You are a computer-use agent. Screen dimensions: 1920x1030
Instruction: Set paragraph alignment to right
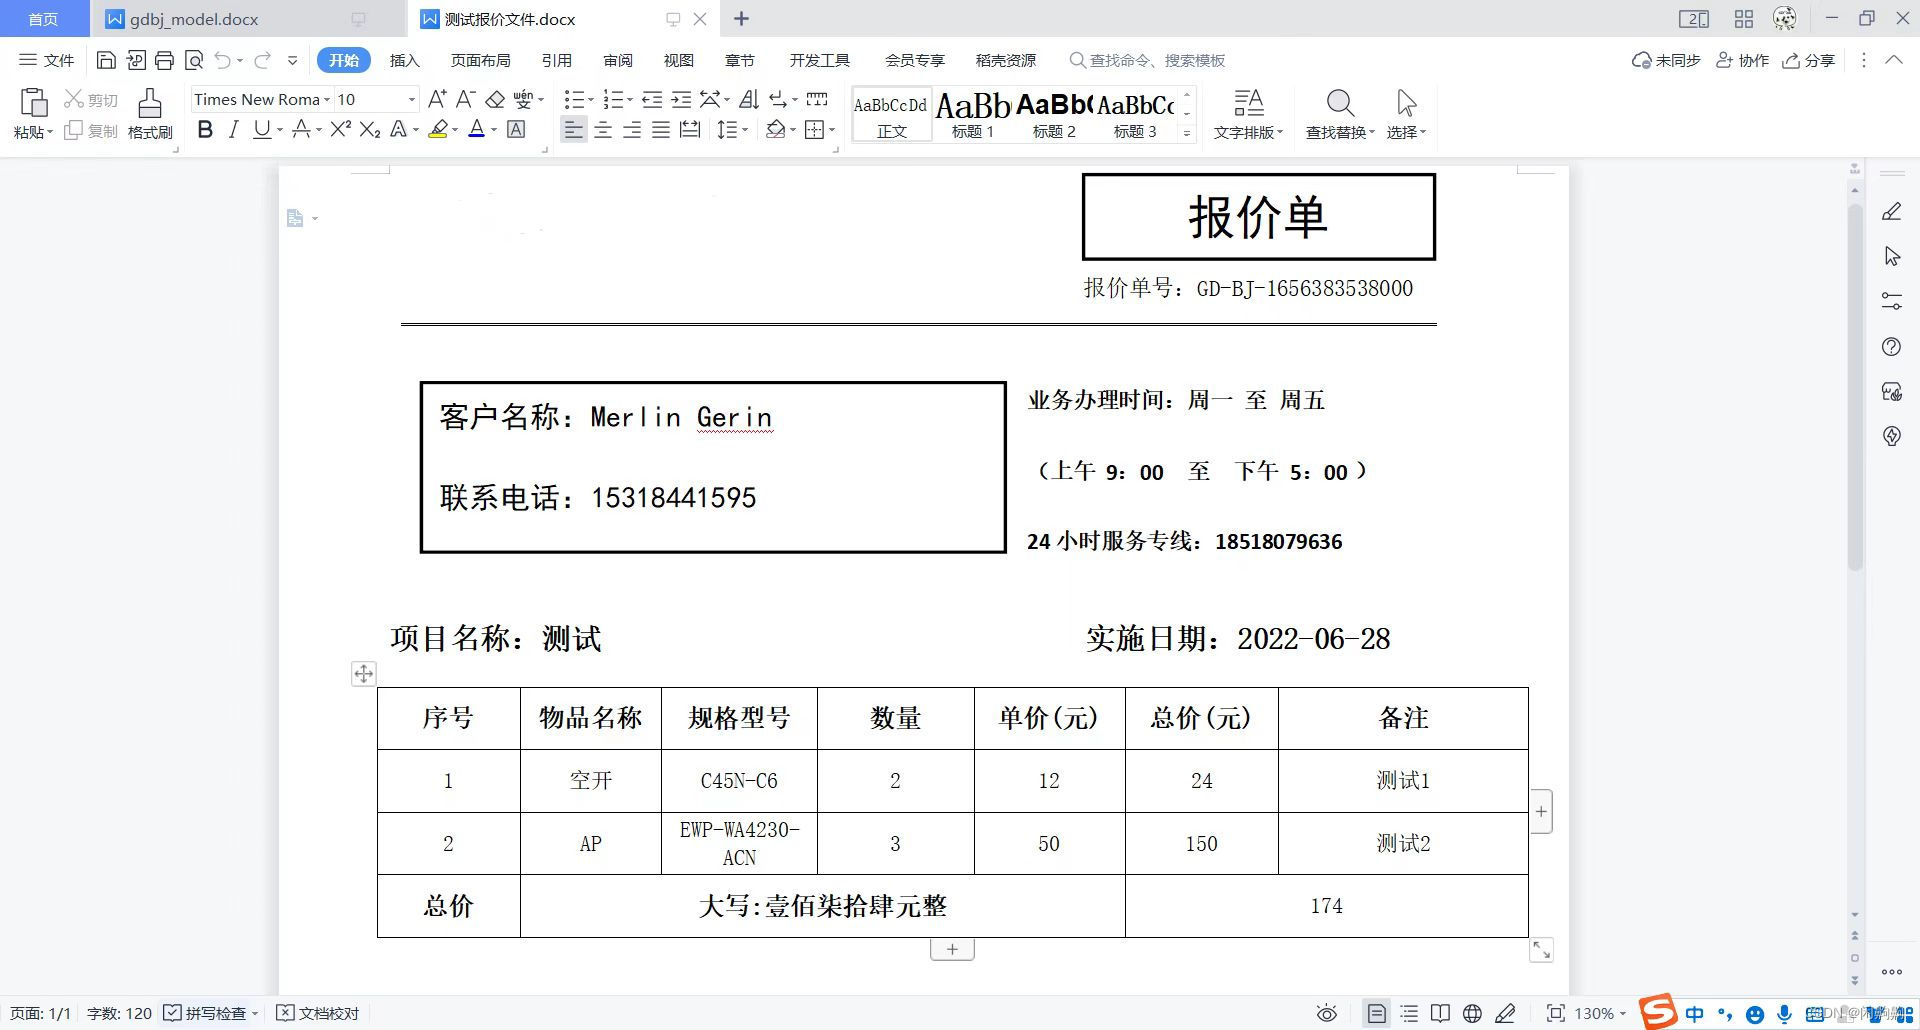coord(632,129)
